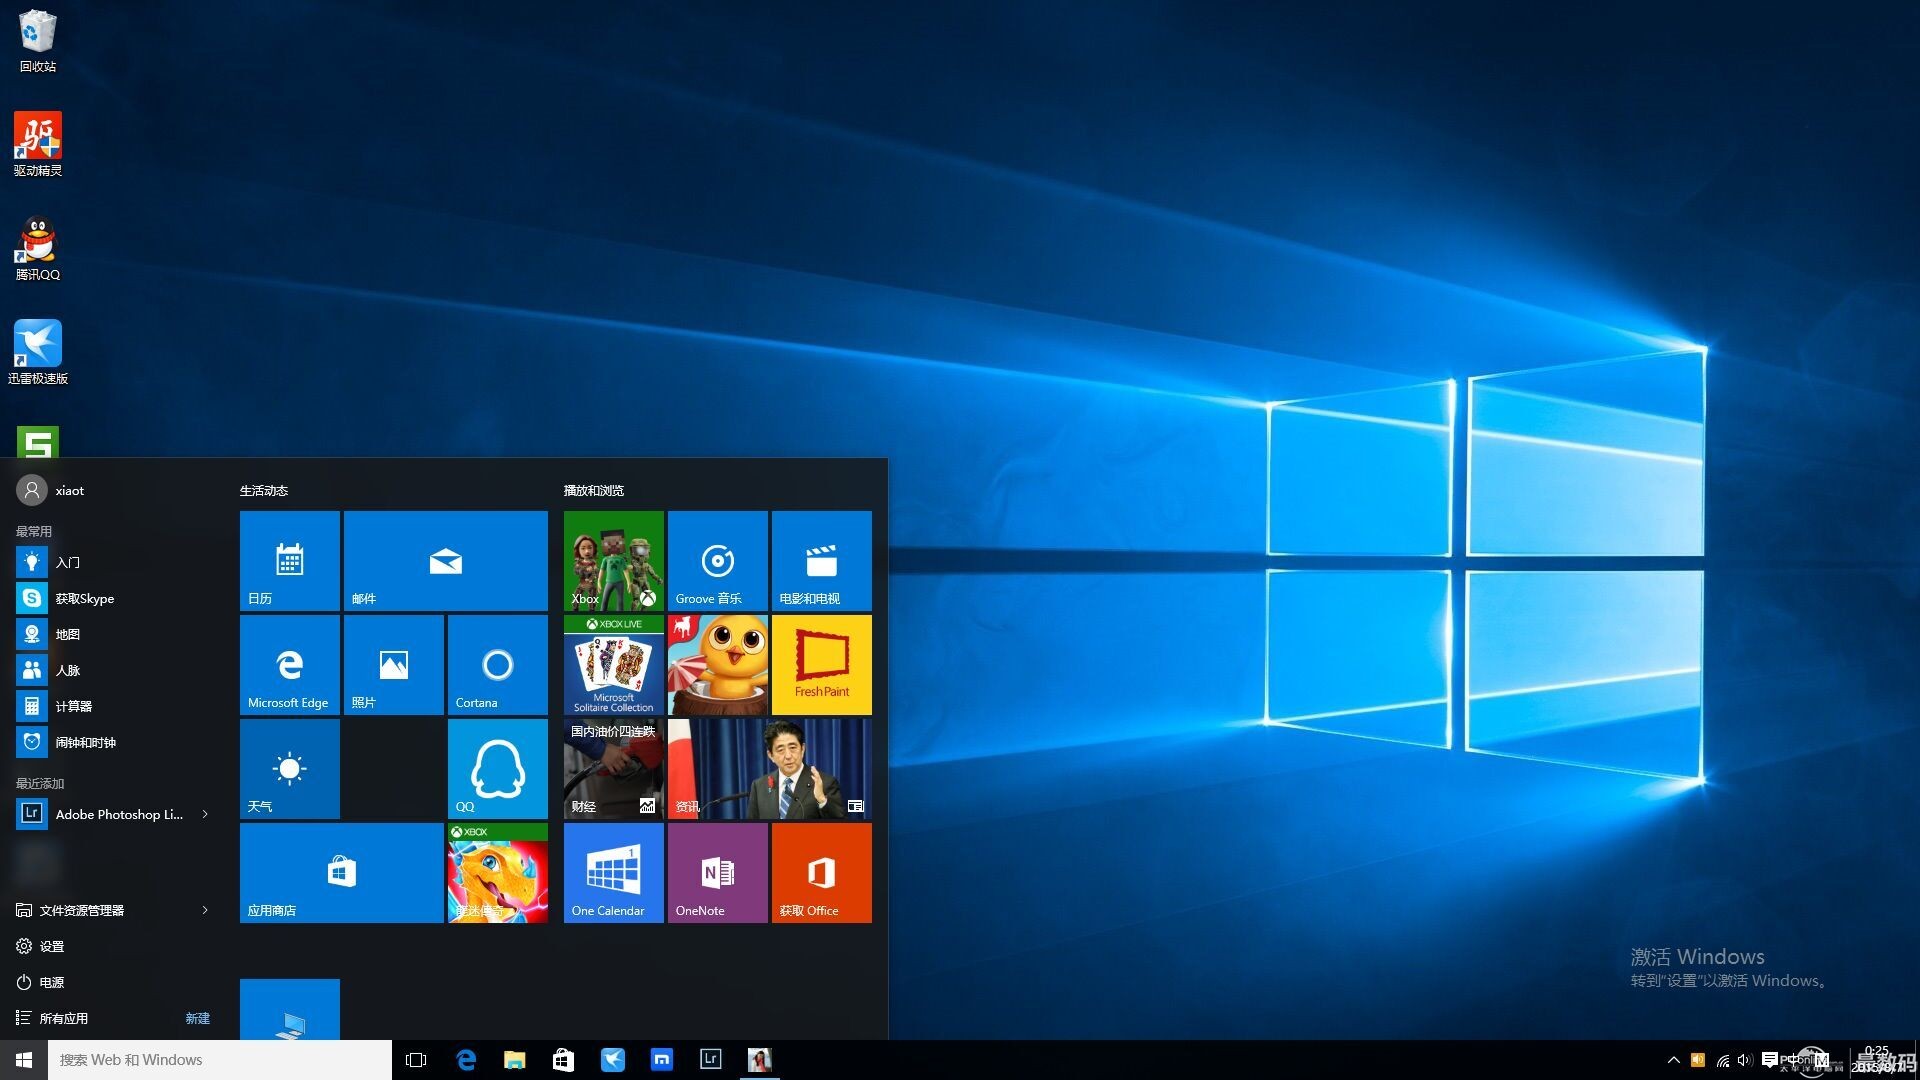
Task: Open Maps (地图) from most used list
Action: [x=112, y=634]
